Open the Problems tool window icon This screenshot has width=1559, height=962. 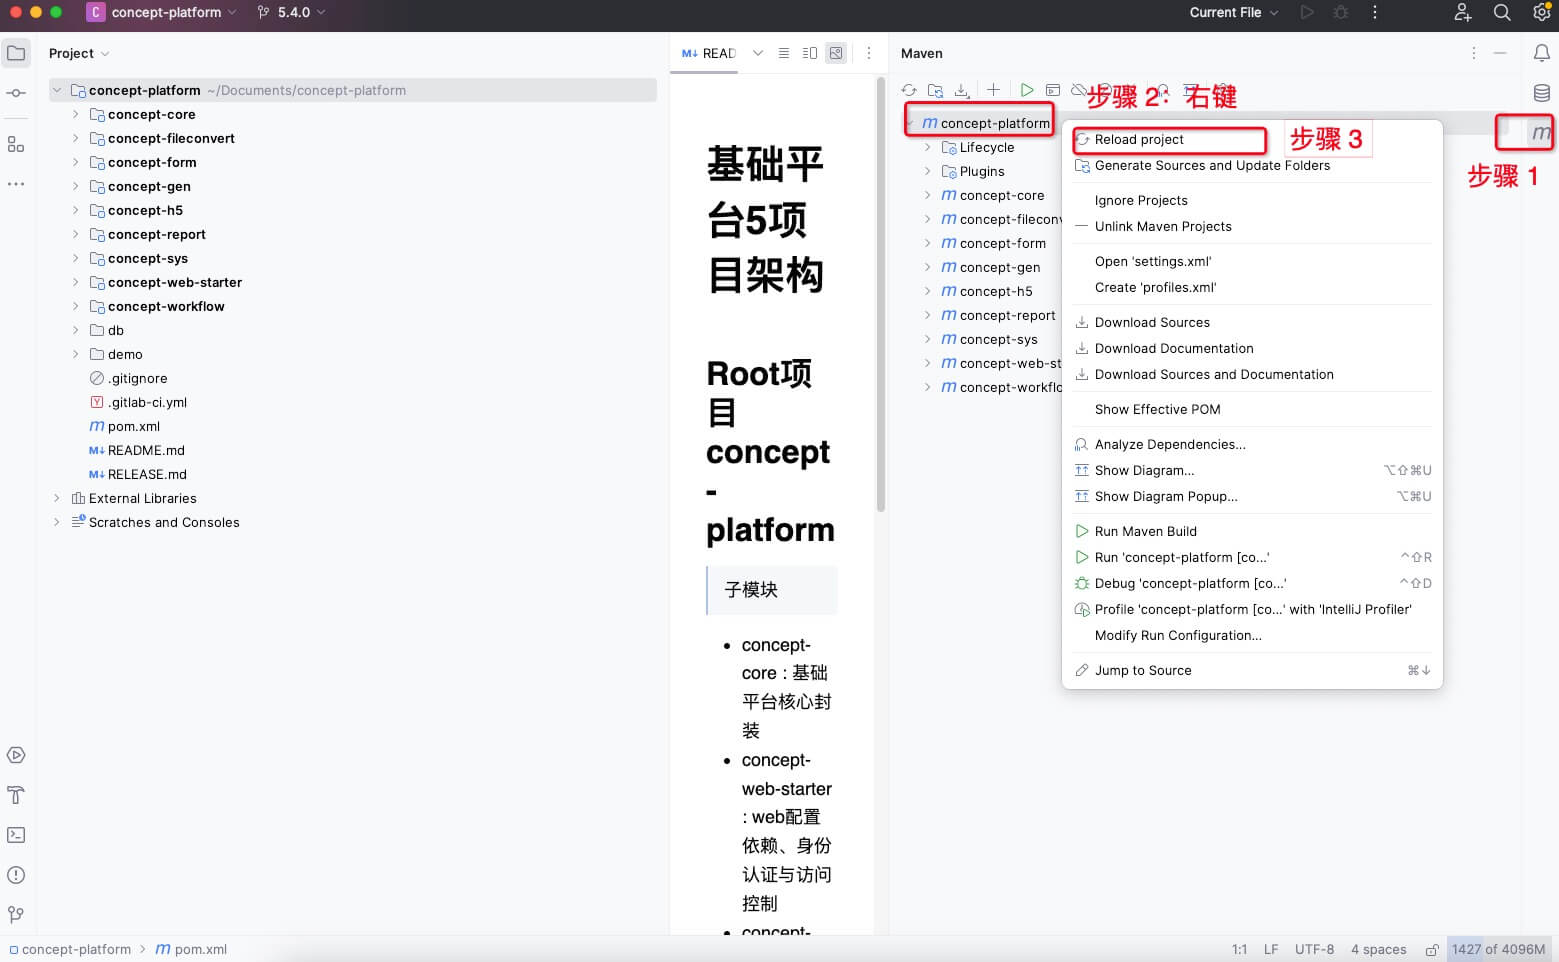(16, 875)
